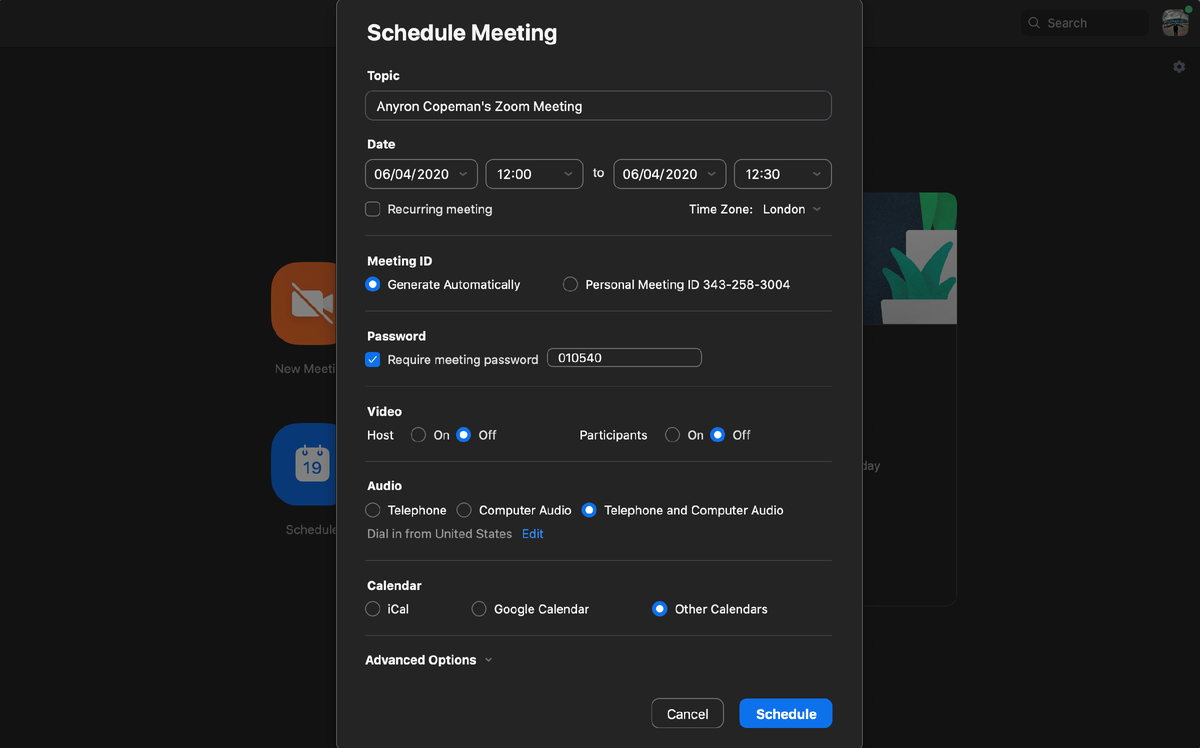Select Google Calendar option
This screenshot has width=1200, height=748.
coord(479,609)
